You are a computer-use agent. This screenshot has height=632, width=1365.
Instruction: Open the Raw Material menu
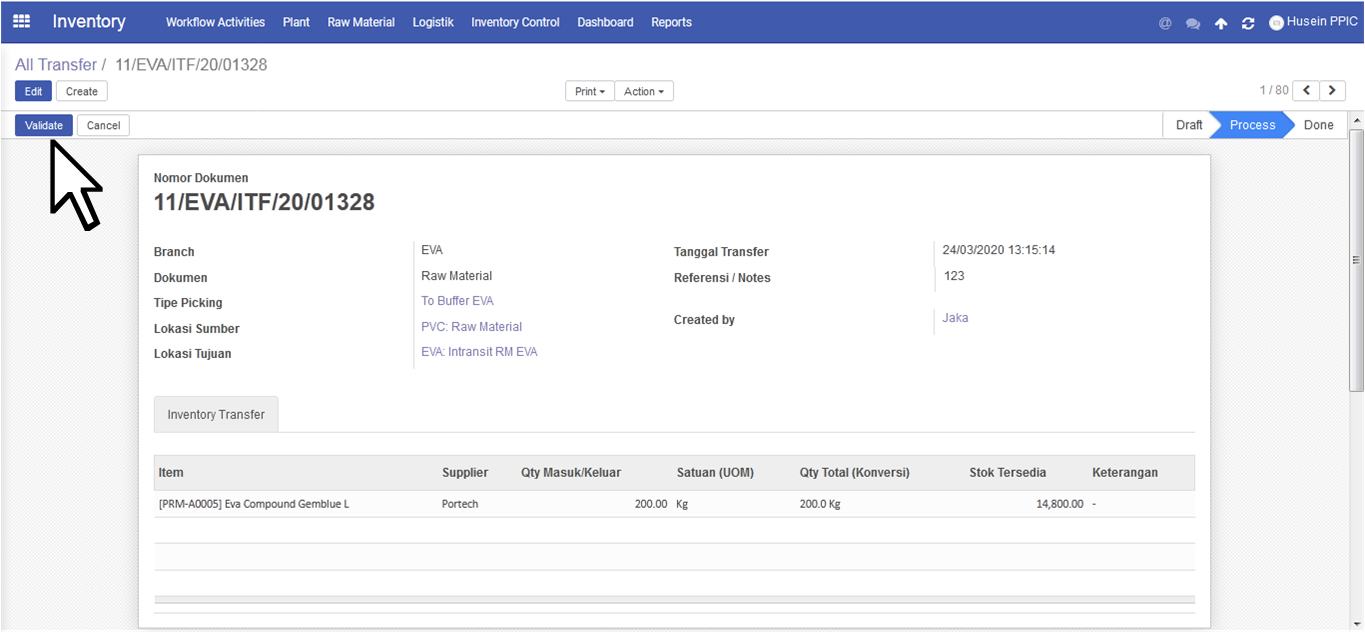[x=361, y=22]
